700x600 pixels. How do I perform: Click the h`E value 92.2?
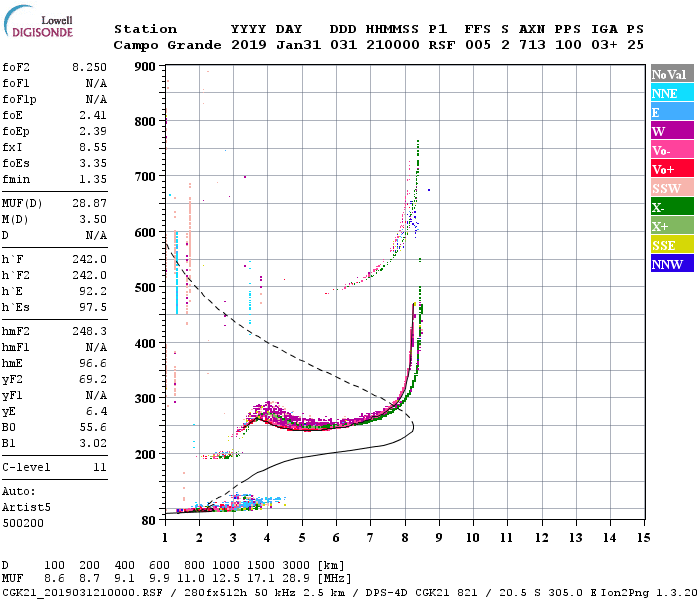pyautogui.click(x=93, y=292)
